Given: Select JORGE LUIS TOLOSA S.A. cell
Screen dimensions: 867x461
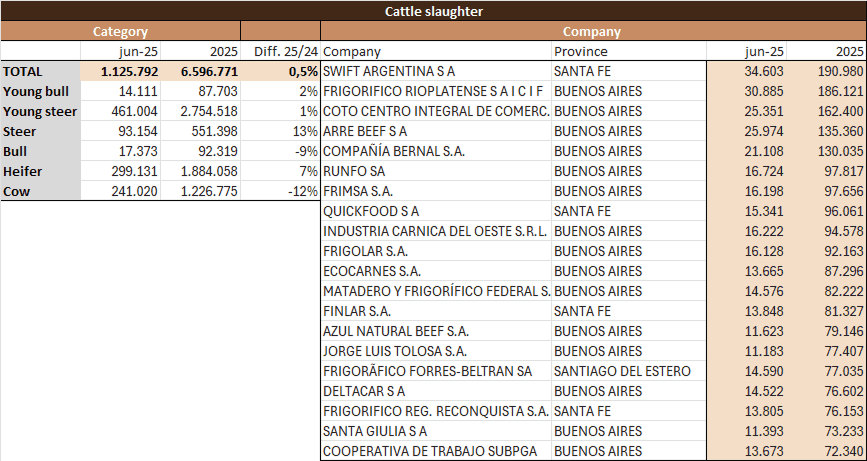Looking at the screenshot, I should tap(436, 351).
